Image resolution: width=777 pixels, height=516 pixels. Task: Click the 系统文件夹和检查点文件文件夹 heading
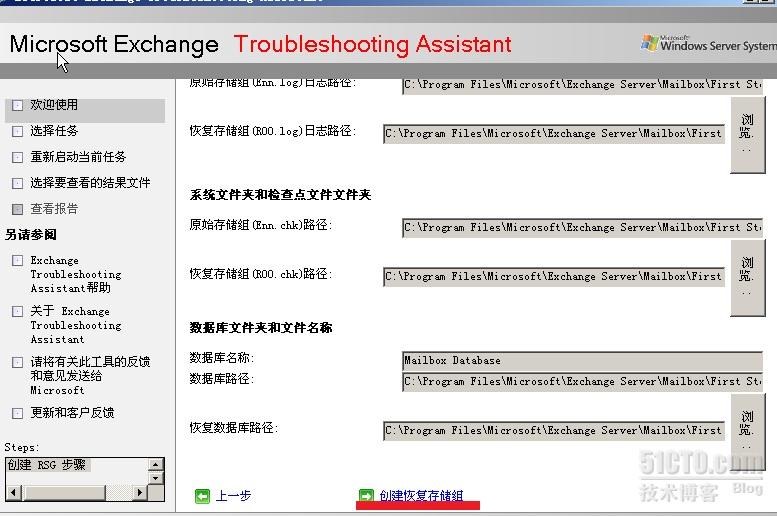click(x=280, y=195)
